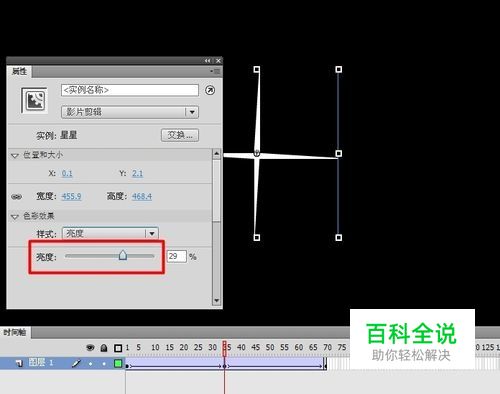Click the keyframe at frame 35
The width and height of the screenshot is (500, 394).
coord(225,366)
